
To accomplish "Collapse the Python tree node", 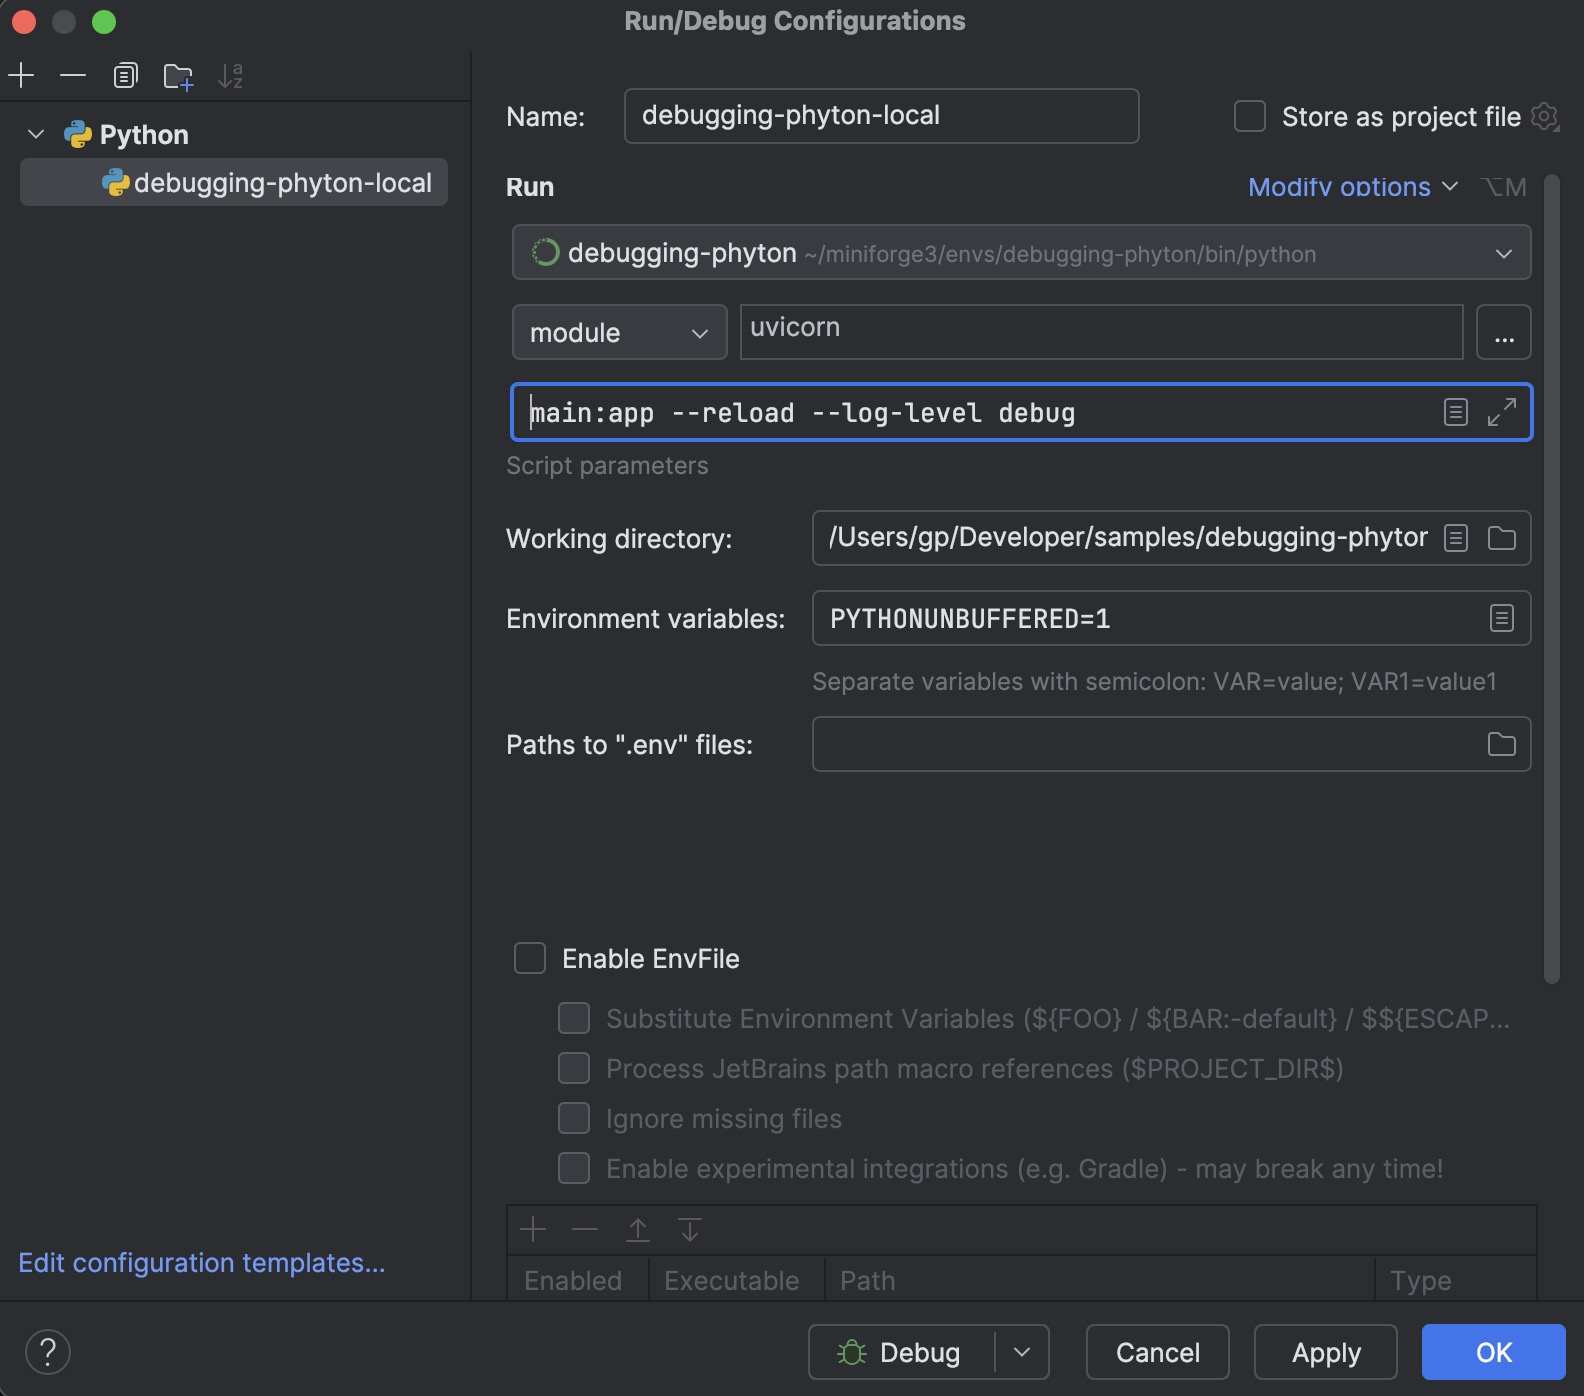I will 36,134.
